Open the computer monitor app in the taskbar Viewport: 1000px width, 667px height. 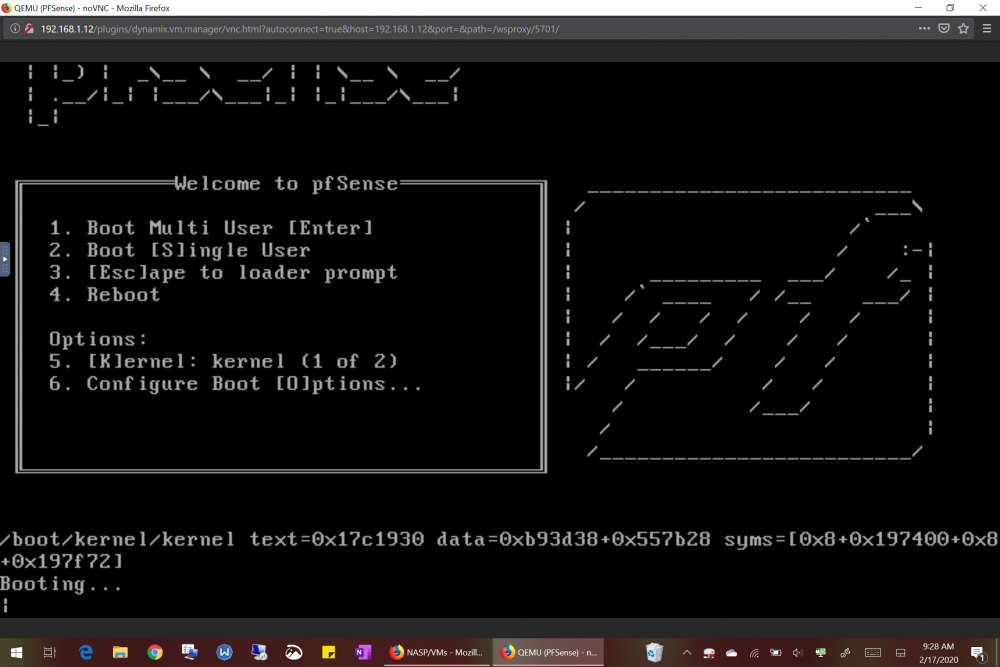pyautogui.click(x=189, y=652)
